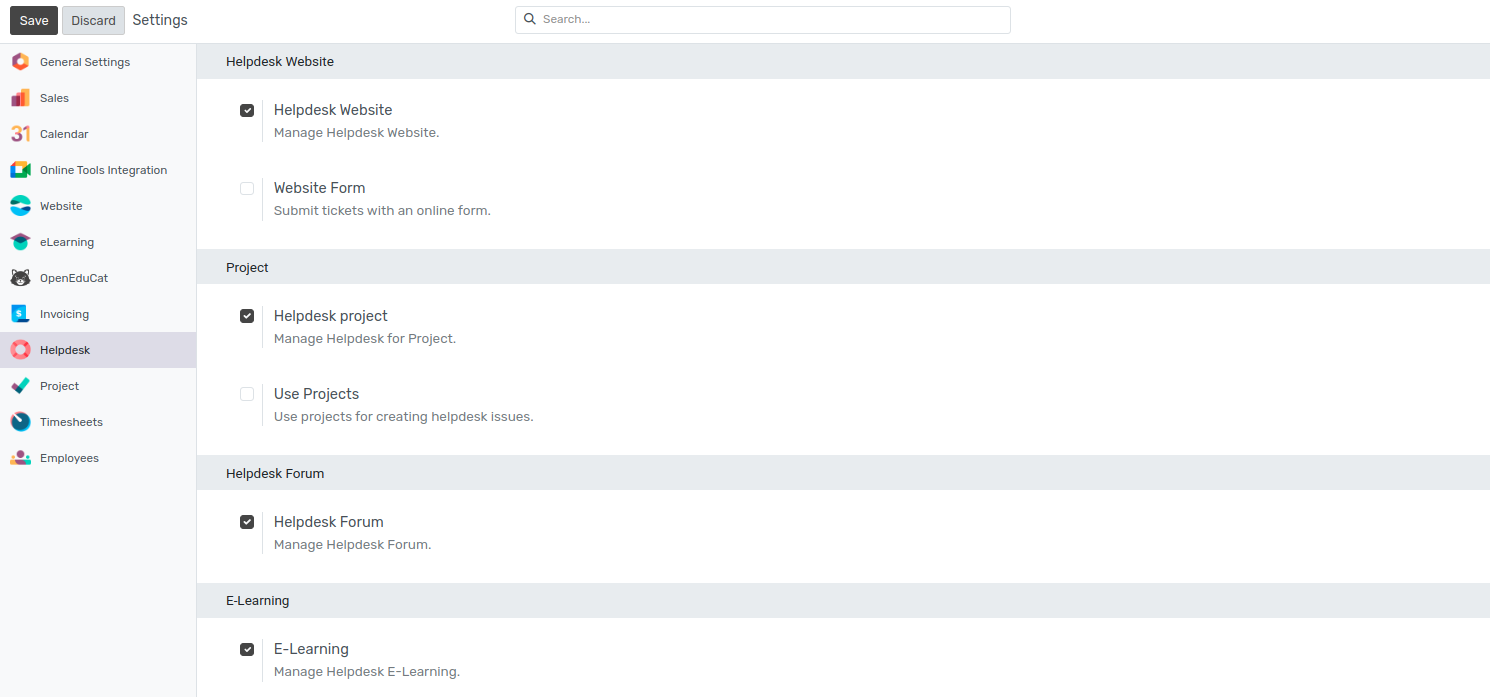1490x697 pixels.
Task: Click 'Use projects for creating helpdesk issues.' text
Action: [x=404, y=416]
